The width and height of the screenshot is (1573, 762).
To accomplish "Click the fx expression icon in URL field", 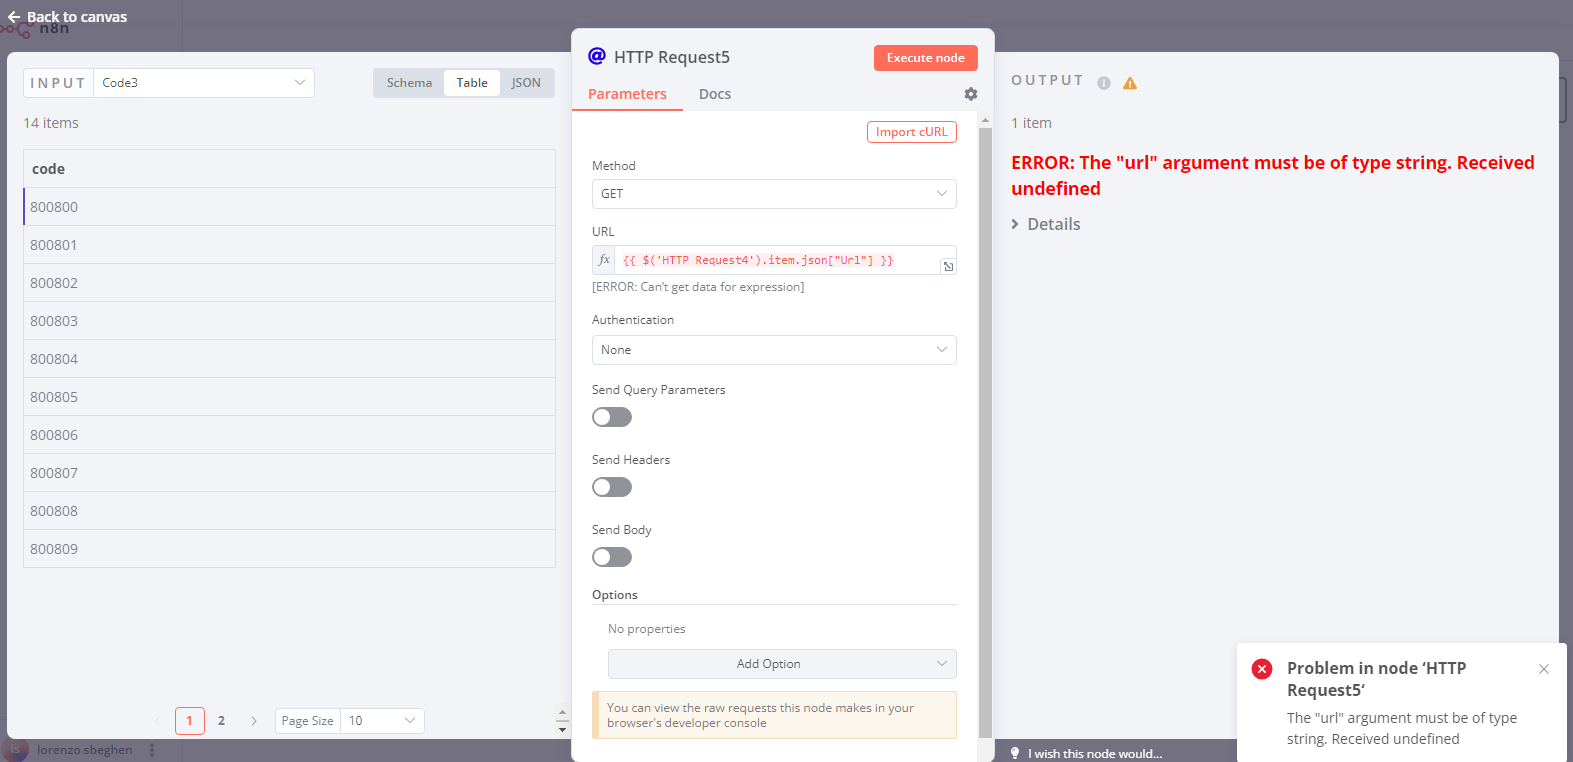I will coord(604,260).
